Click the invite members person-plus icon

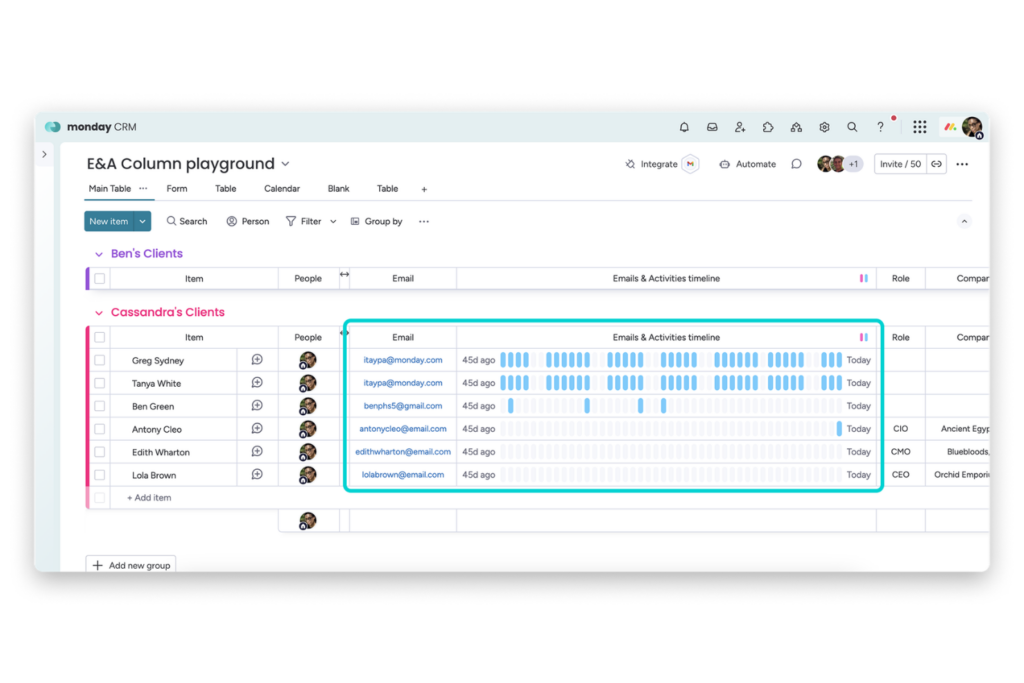740,127
